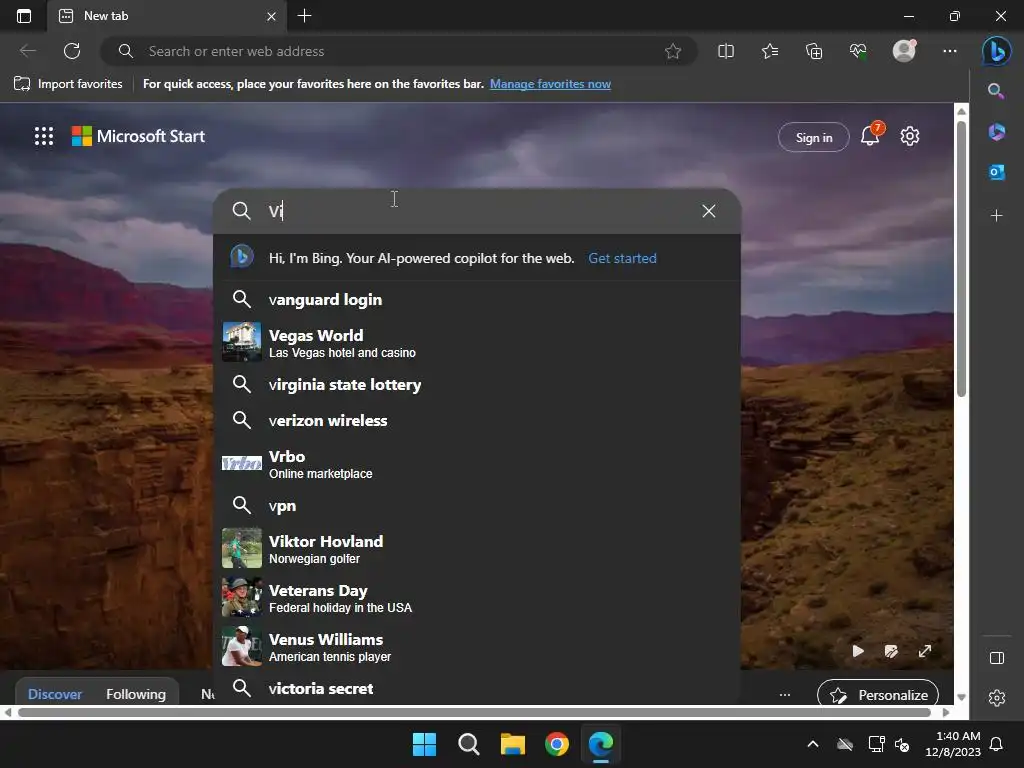1024x768 pixels.
Task: Click Manage favorites now link
Action: coord(550,84)
